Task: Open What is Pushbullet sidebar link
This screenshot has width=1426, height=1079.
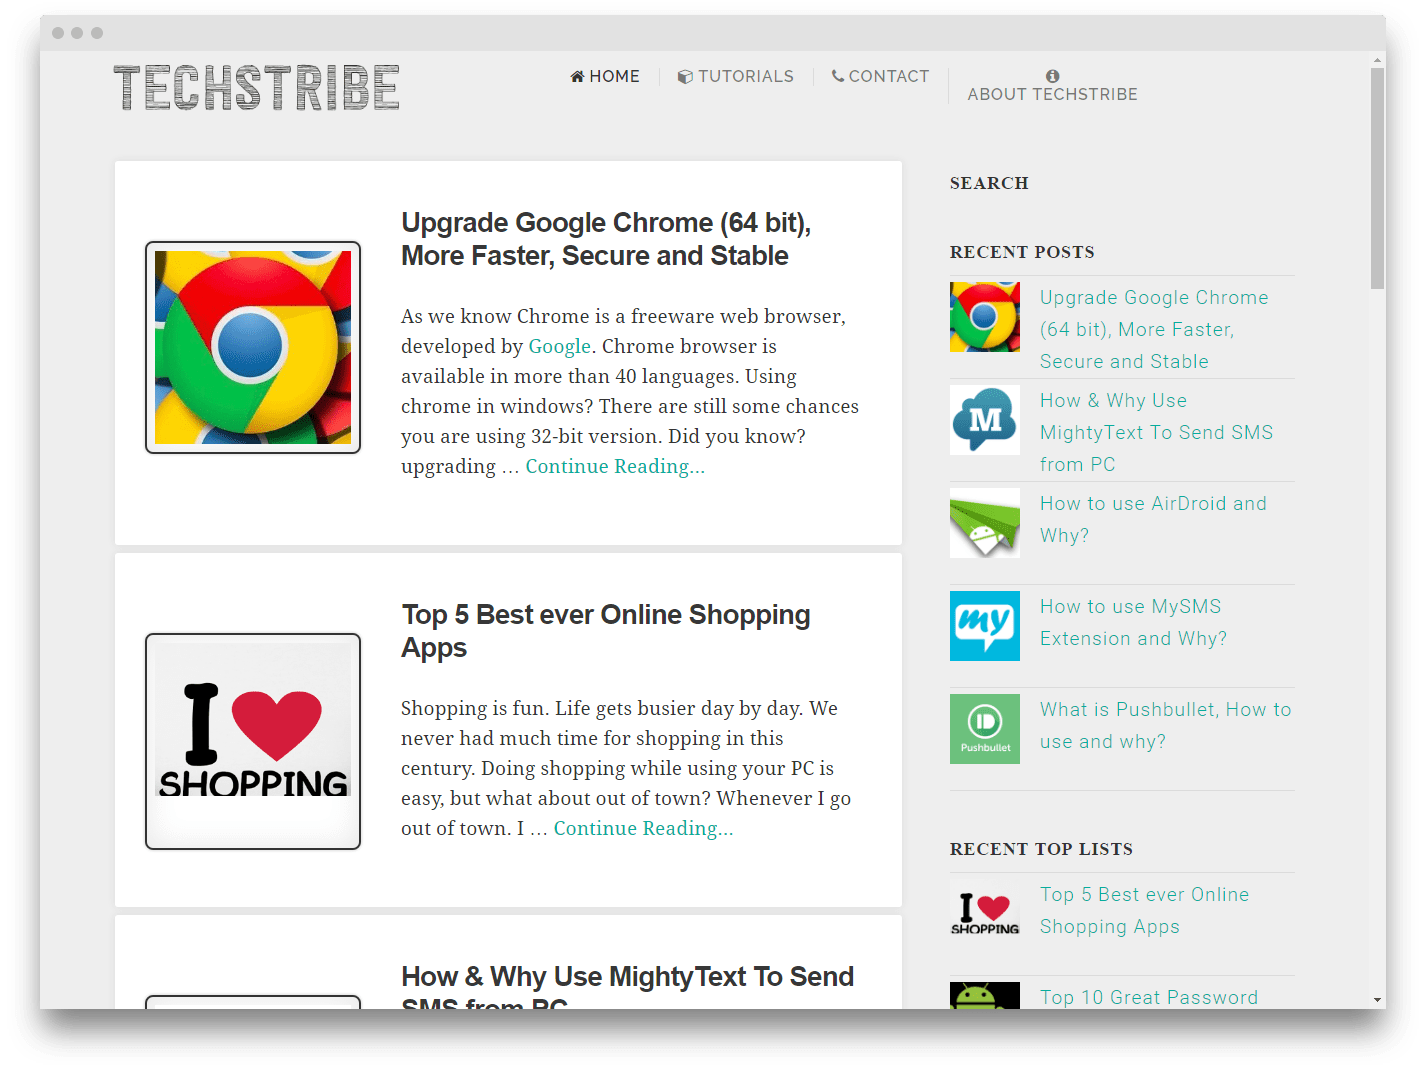Action: (x=1165, y=725)
